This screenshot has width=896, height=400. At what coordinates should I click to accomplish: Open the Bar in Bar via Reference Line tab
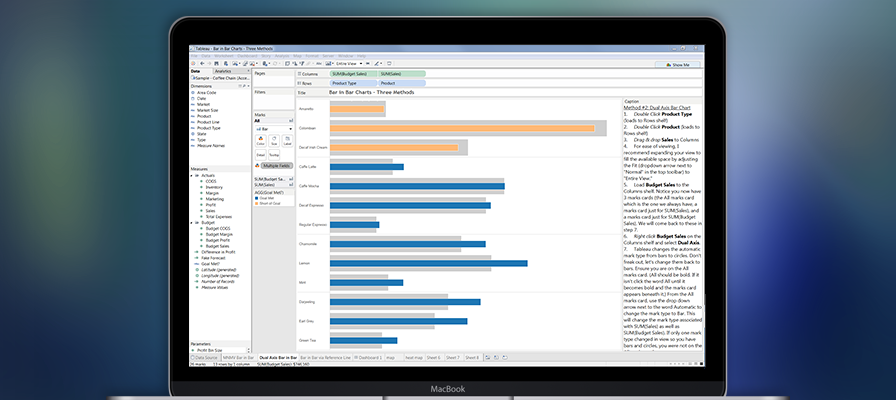[x=325, y=357]
